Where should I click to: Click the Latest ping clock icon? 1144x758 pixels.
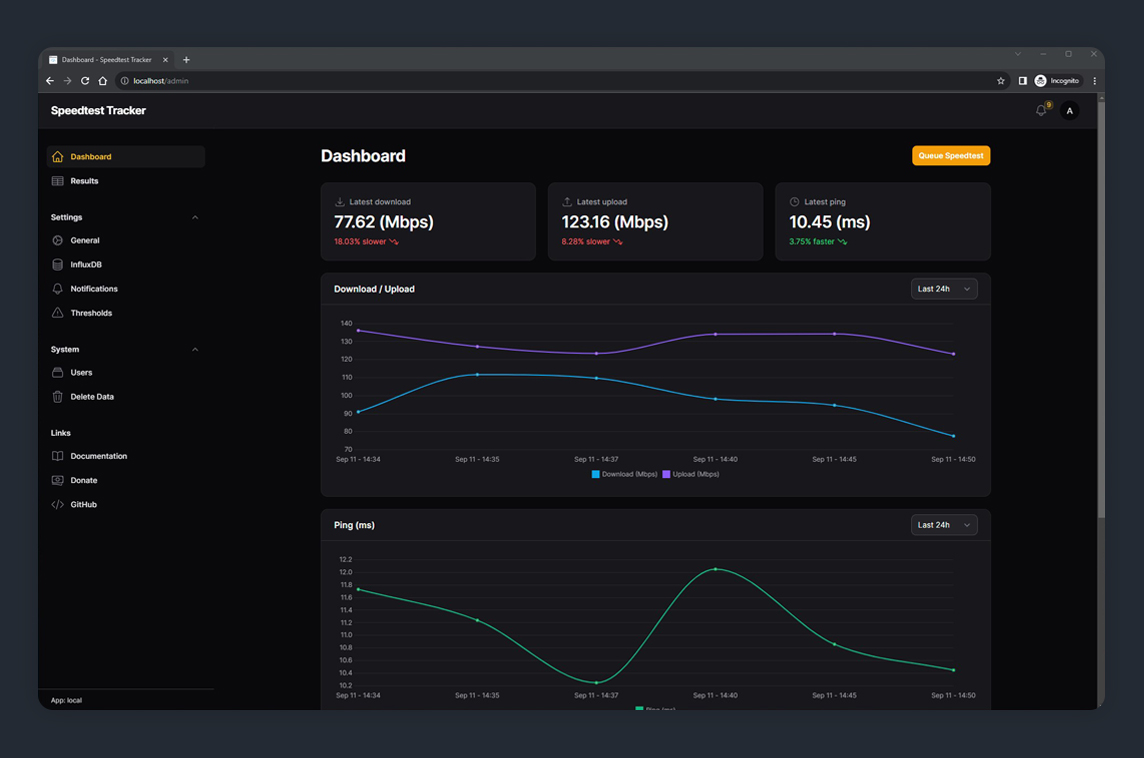coord(795,202)
